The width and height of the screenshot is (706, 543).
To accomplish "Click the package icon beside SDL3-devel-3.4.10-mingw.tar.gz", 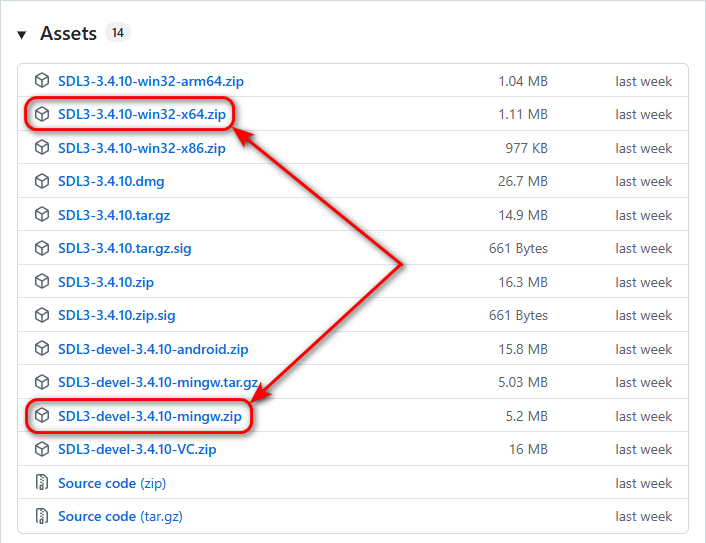I will pos(42,382).
